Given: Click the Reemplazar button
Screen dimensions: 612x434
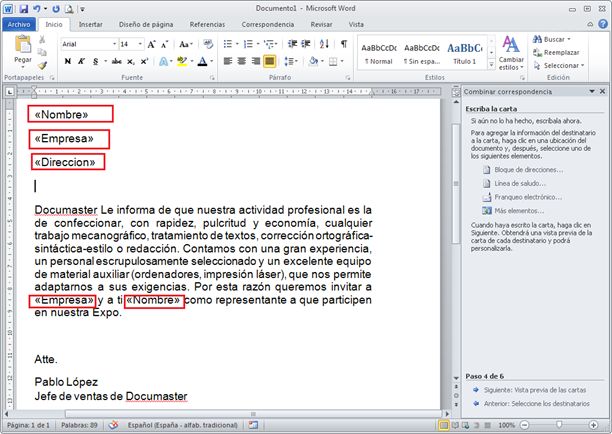Looking at the screenshot, I should 556,53.
